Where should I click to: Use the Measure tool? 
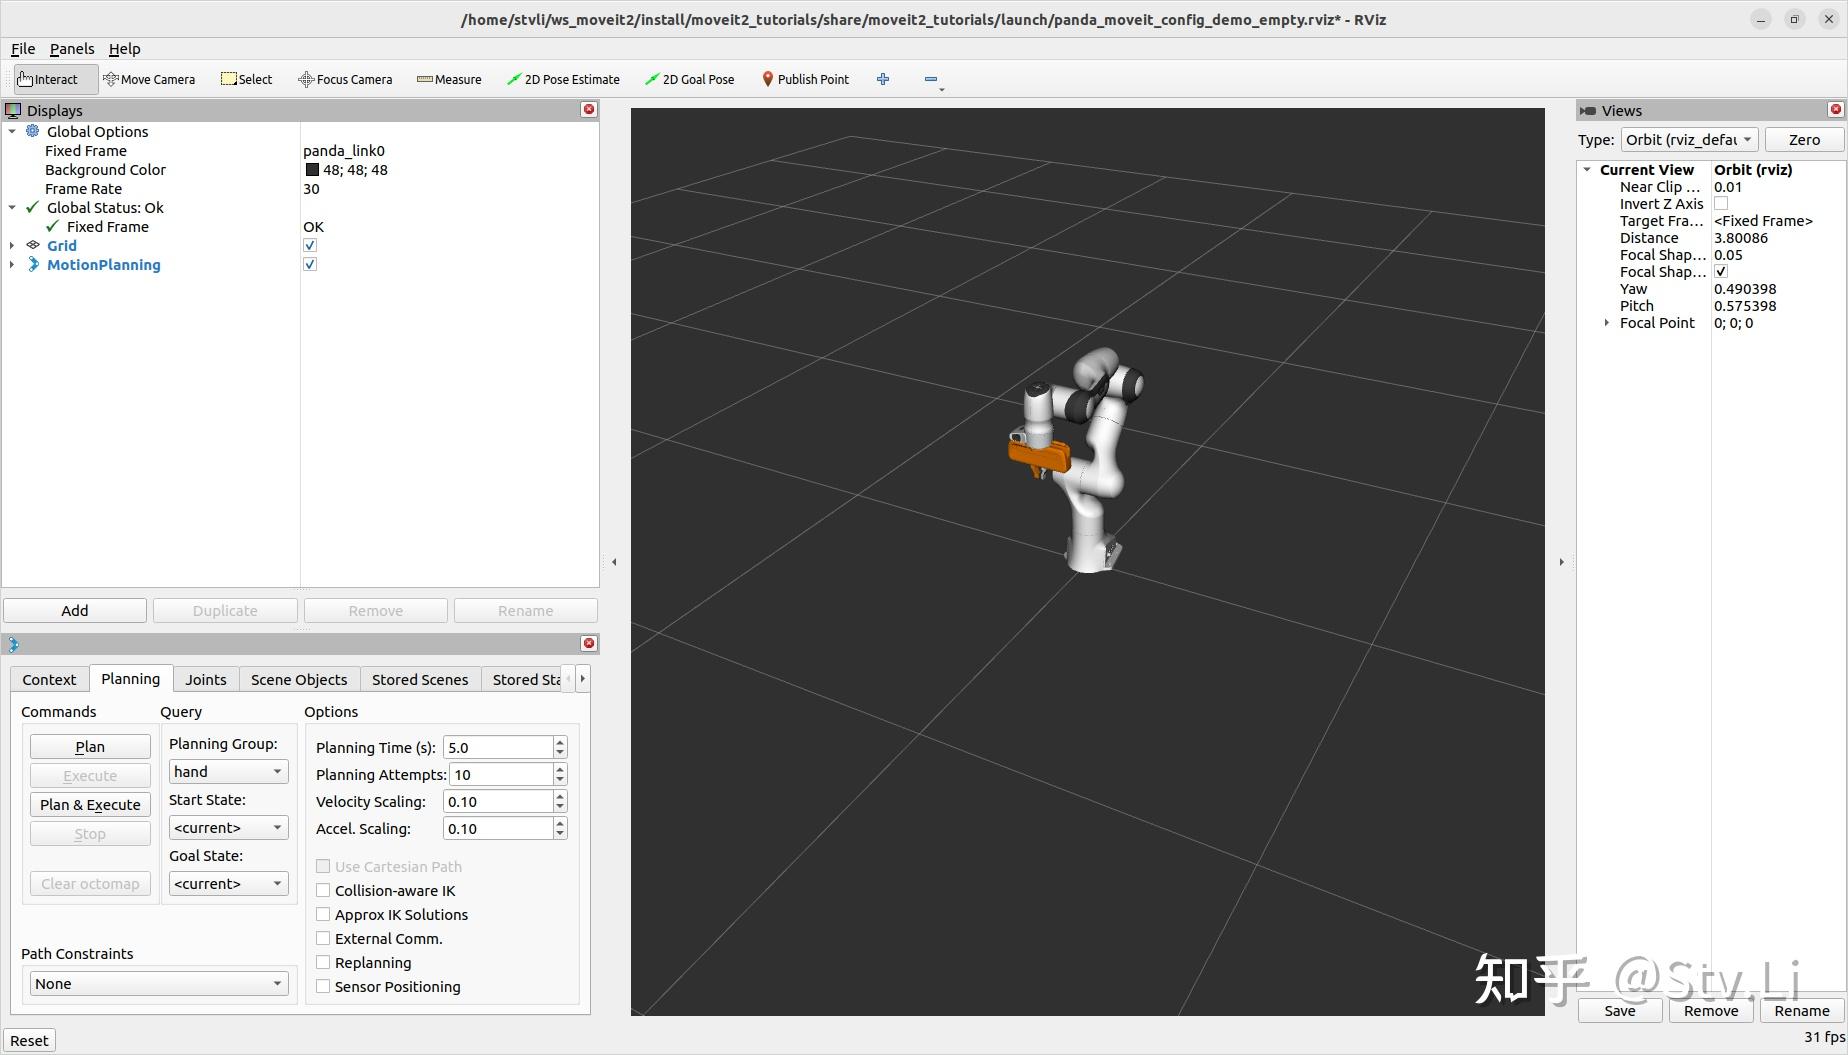(x=448, y=79)
